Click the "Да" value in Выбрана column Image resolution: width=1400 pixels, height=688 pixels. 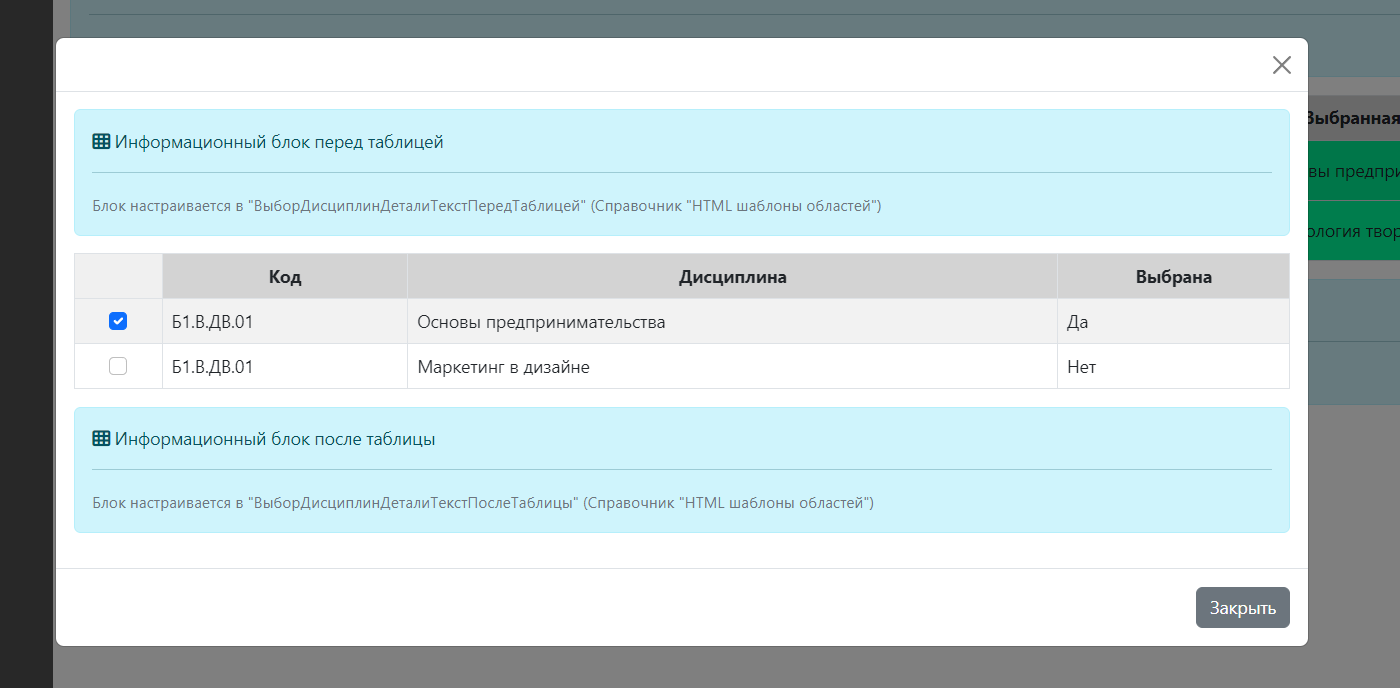click(1077, 322)
